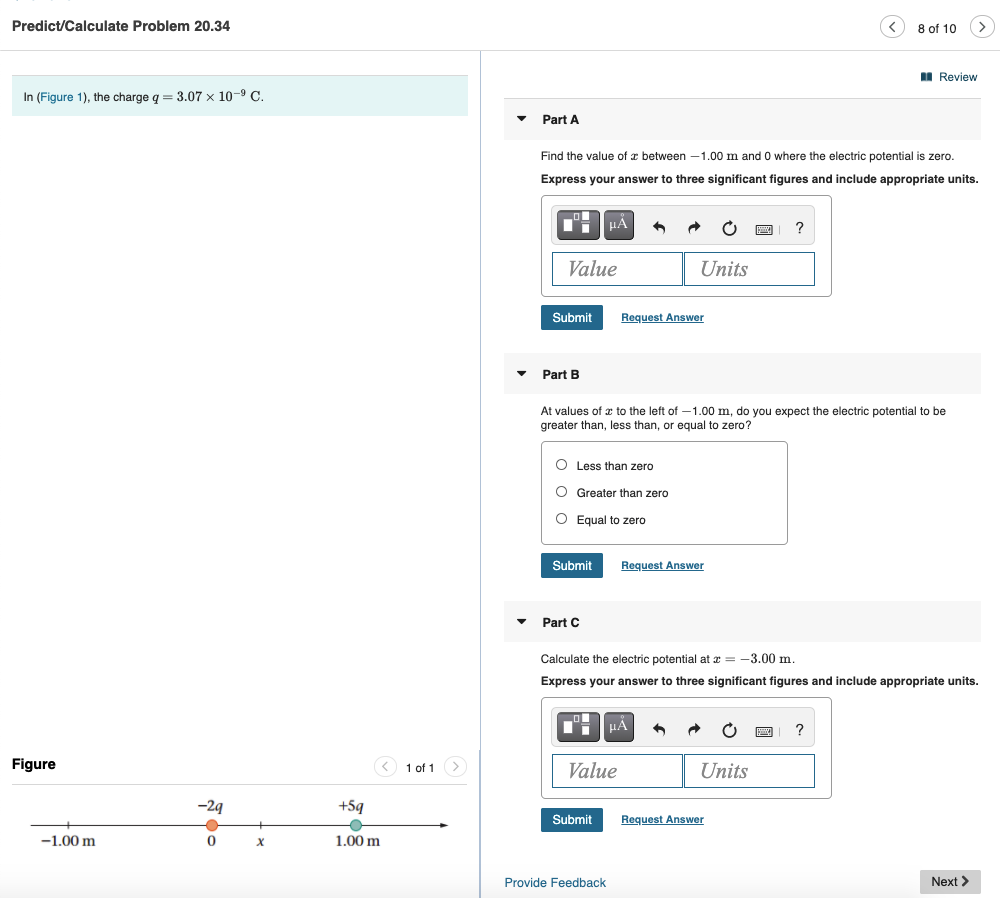Click the help question mark icon in Part C
Viewport: 1000px width, 898px height.
pos(799,728)
